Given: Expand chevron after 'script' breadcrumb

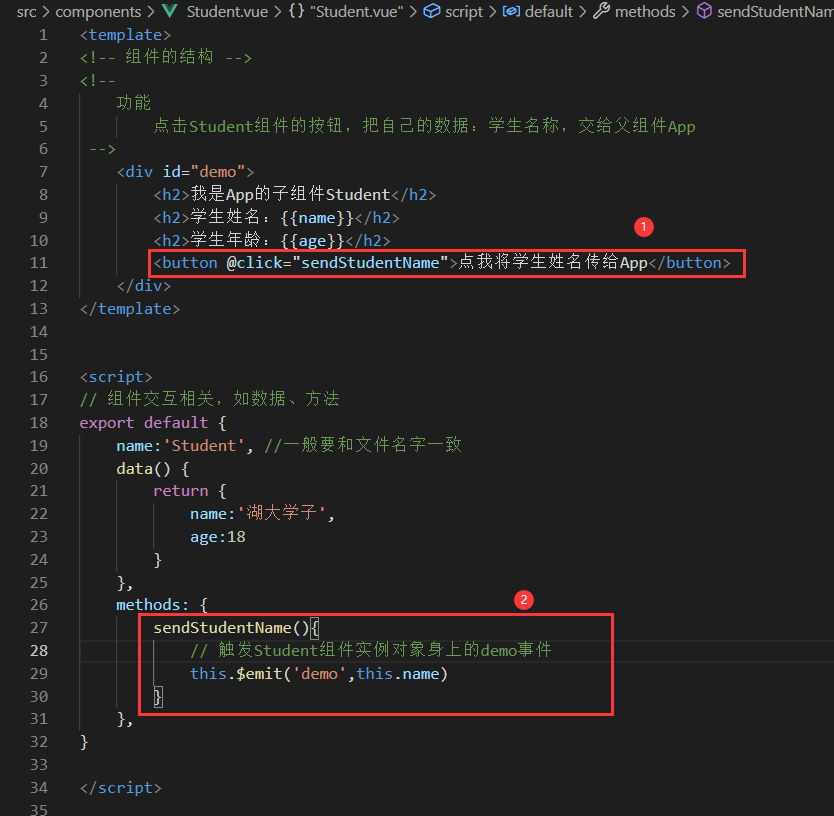Looking at the screenshot, I should tap(493, 12).
